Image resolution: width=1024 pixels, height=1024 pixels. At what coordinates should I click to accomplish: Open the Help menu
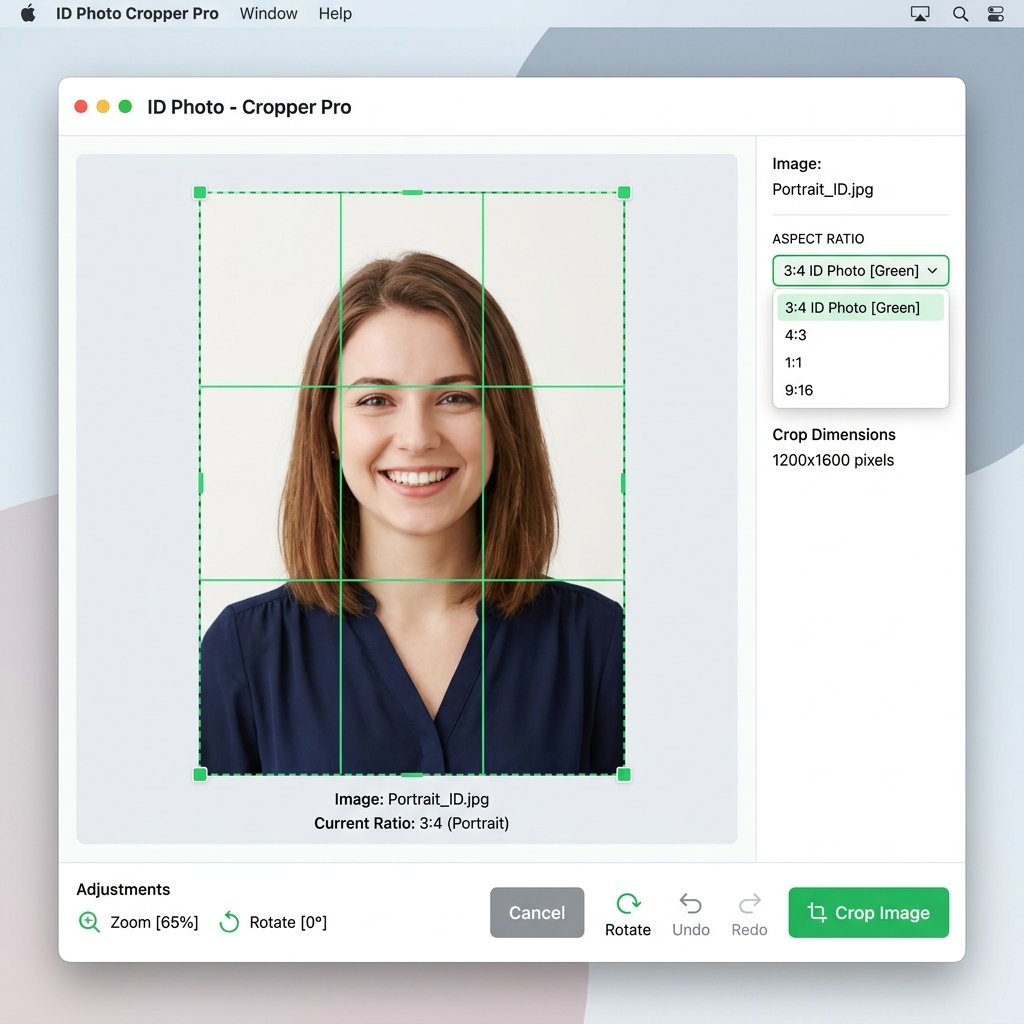click(x=335, y=14)
